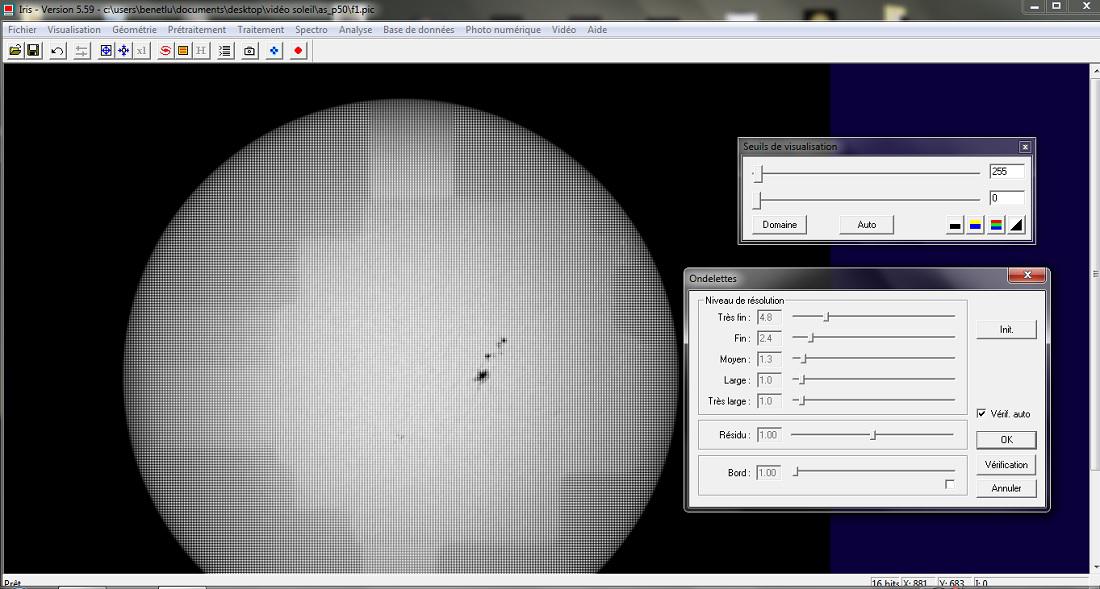The height and width of the screenshot is (589, 1100).
Task: Open the Spectro menu
Action: (x=311, y=29)
